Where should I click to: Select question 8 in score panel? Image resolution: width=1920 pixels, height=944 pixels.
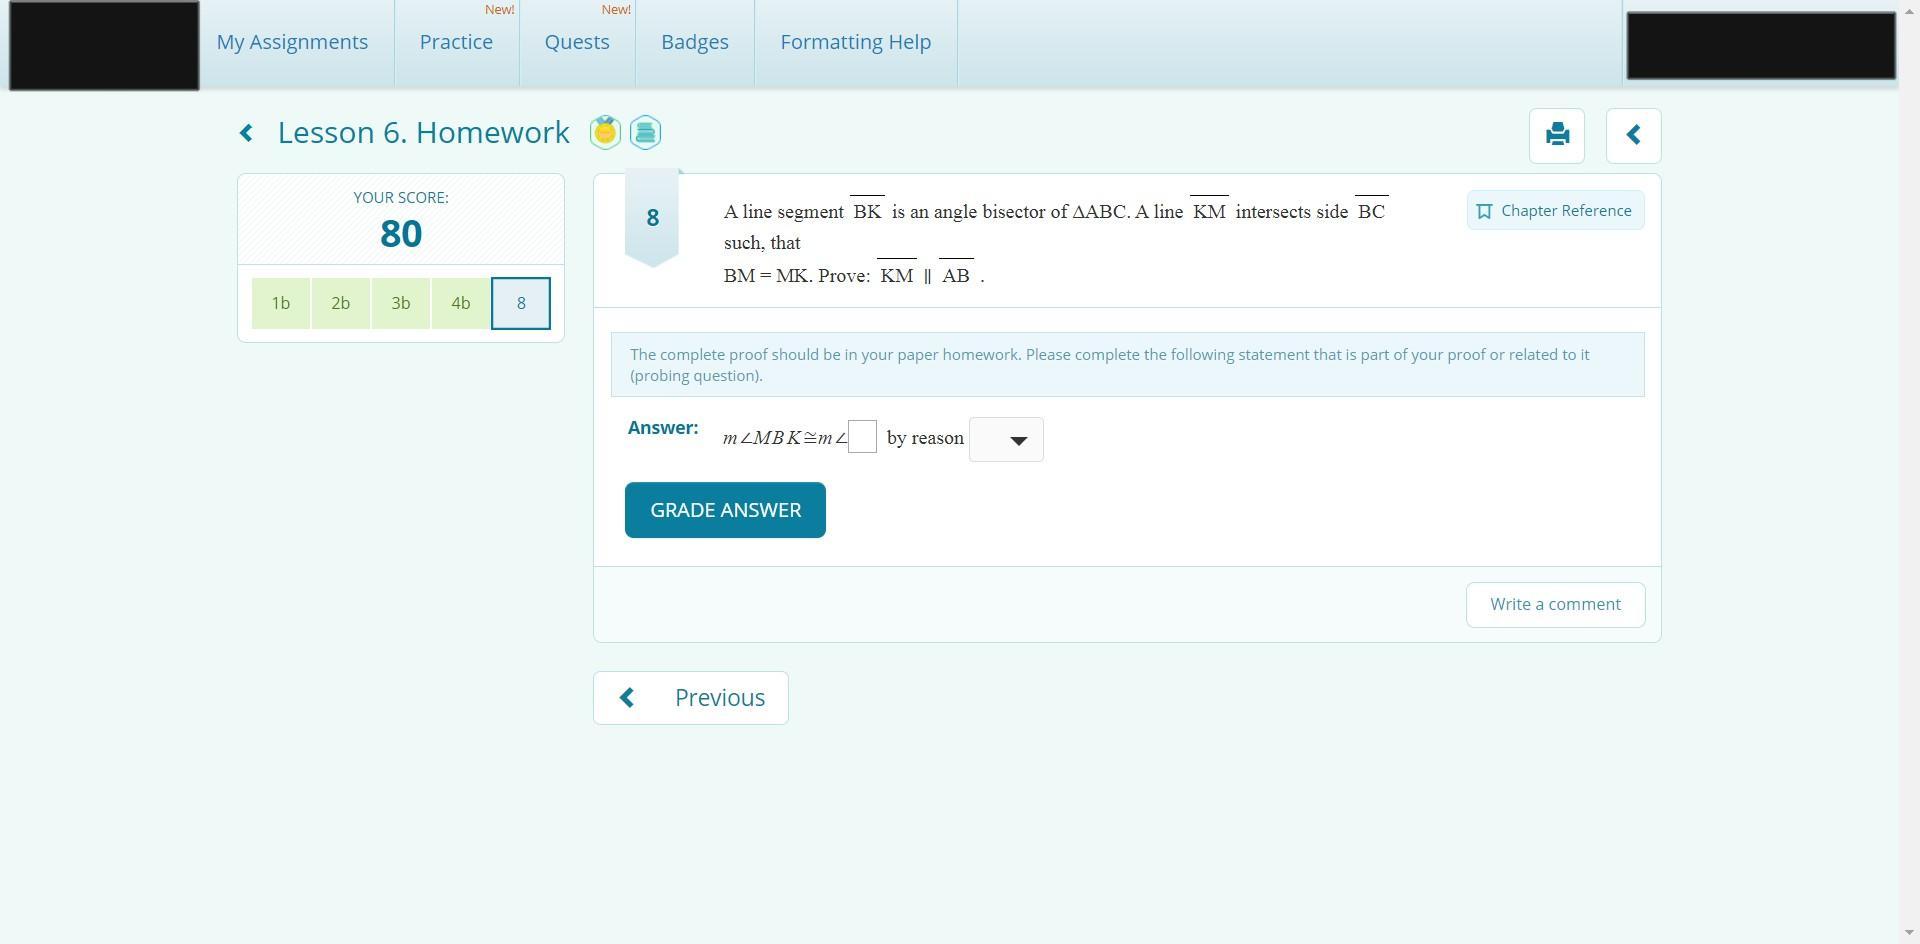coord(521,303)
